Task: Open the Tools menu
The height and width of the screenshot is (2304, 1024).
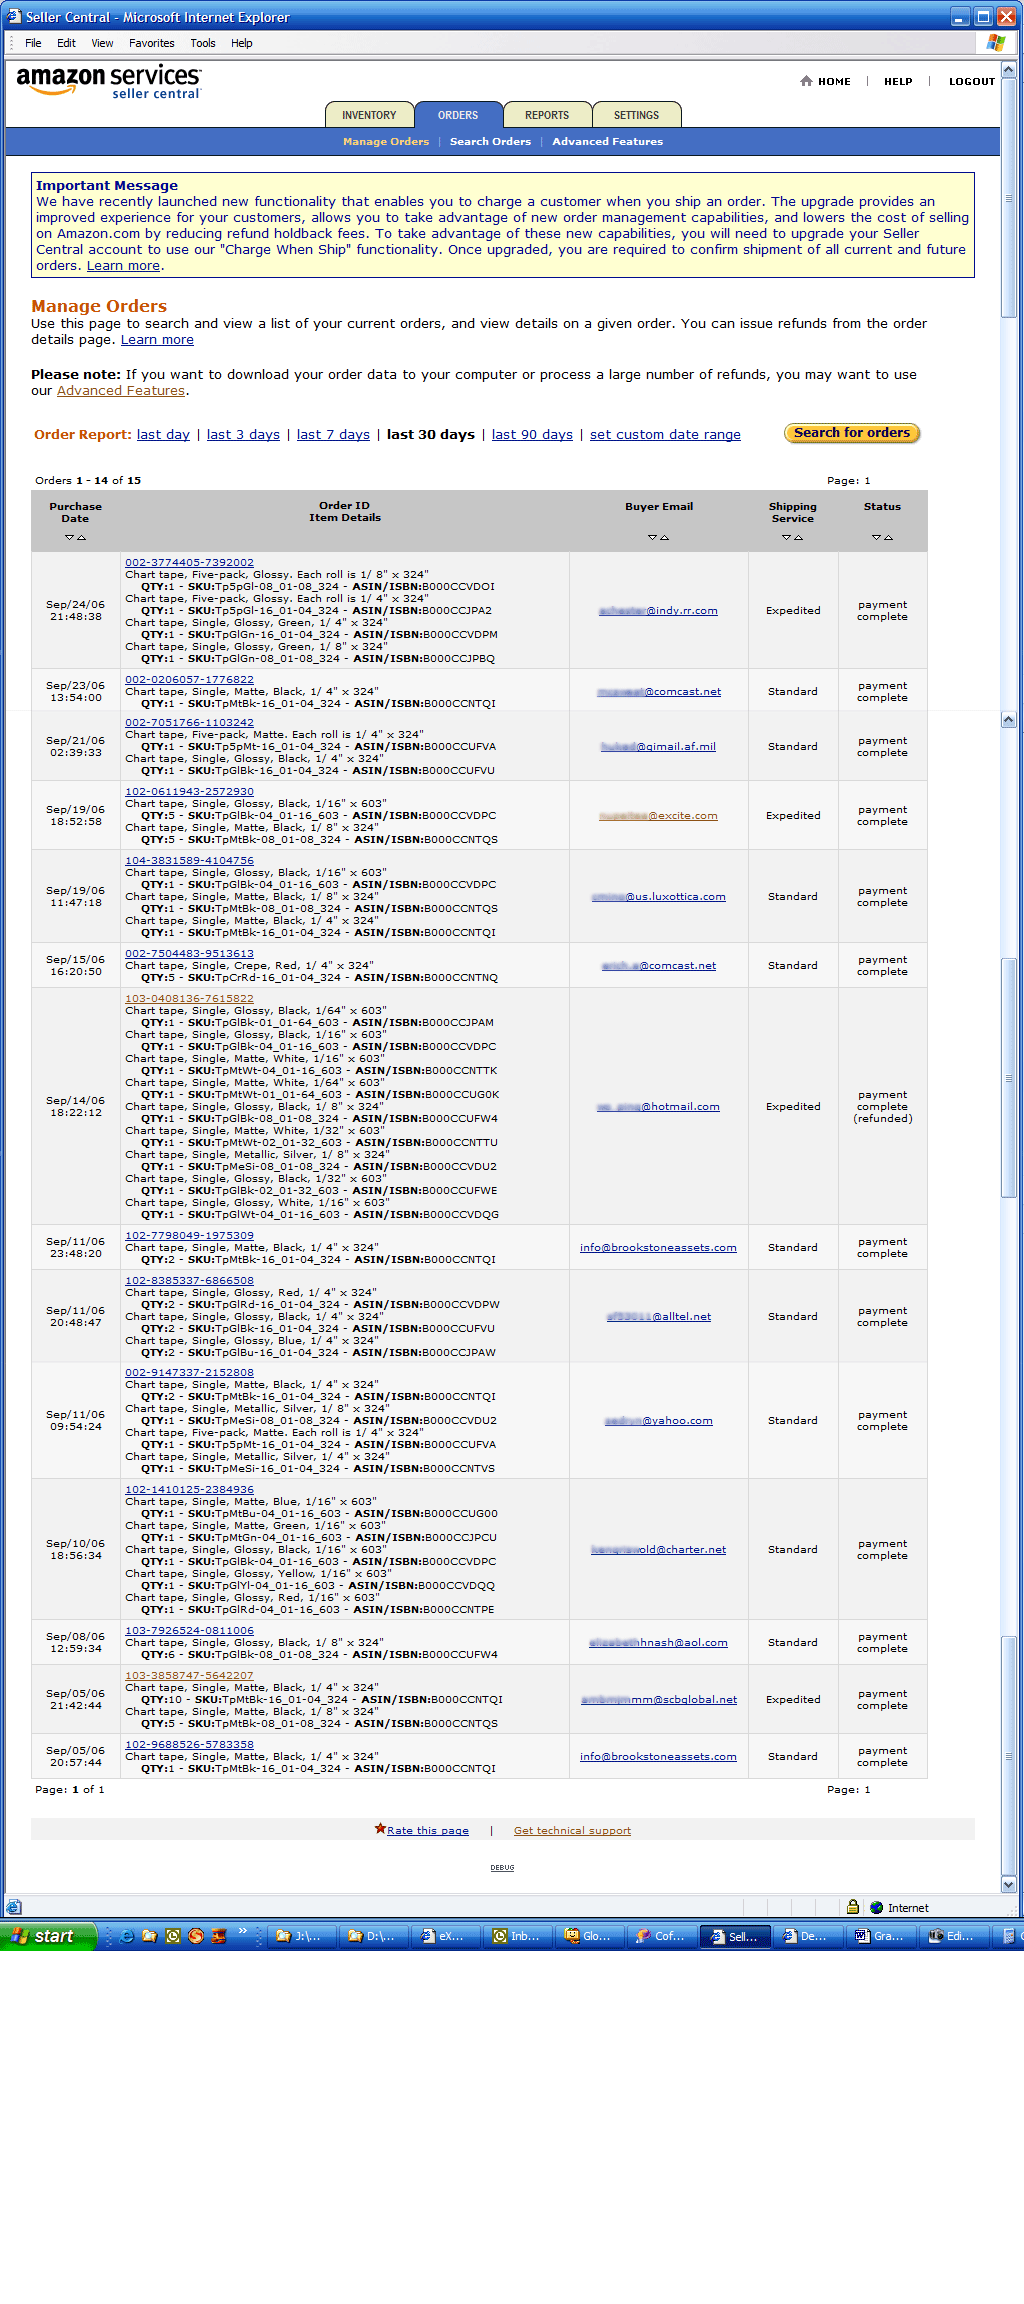Action: 203,43
